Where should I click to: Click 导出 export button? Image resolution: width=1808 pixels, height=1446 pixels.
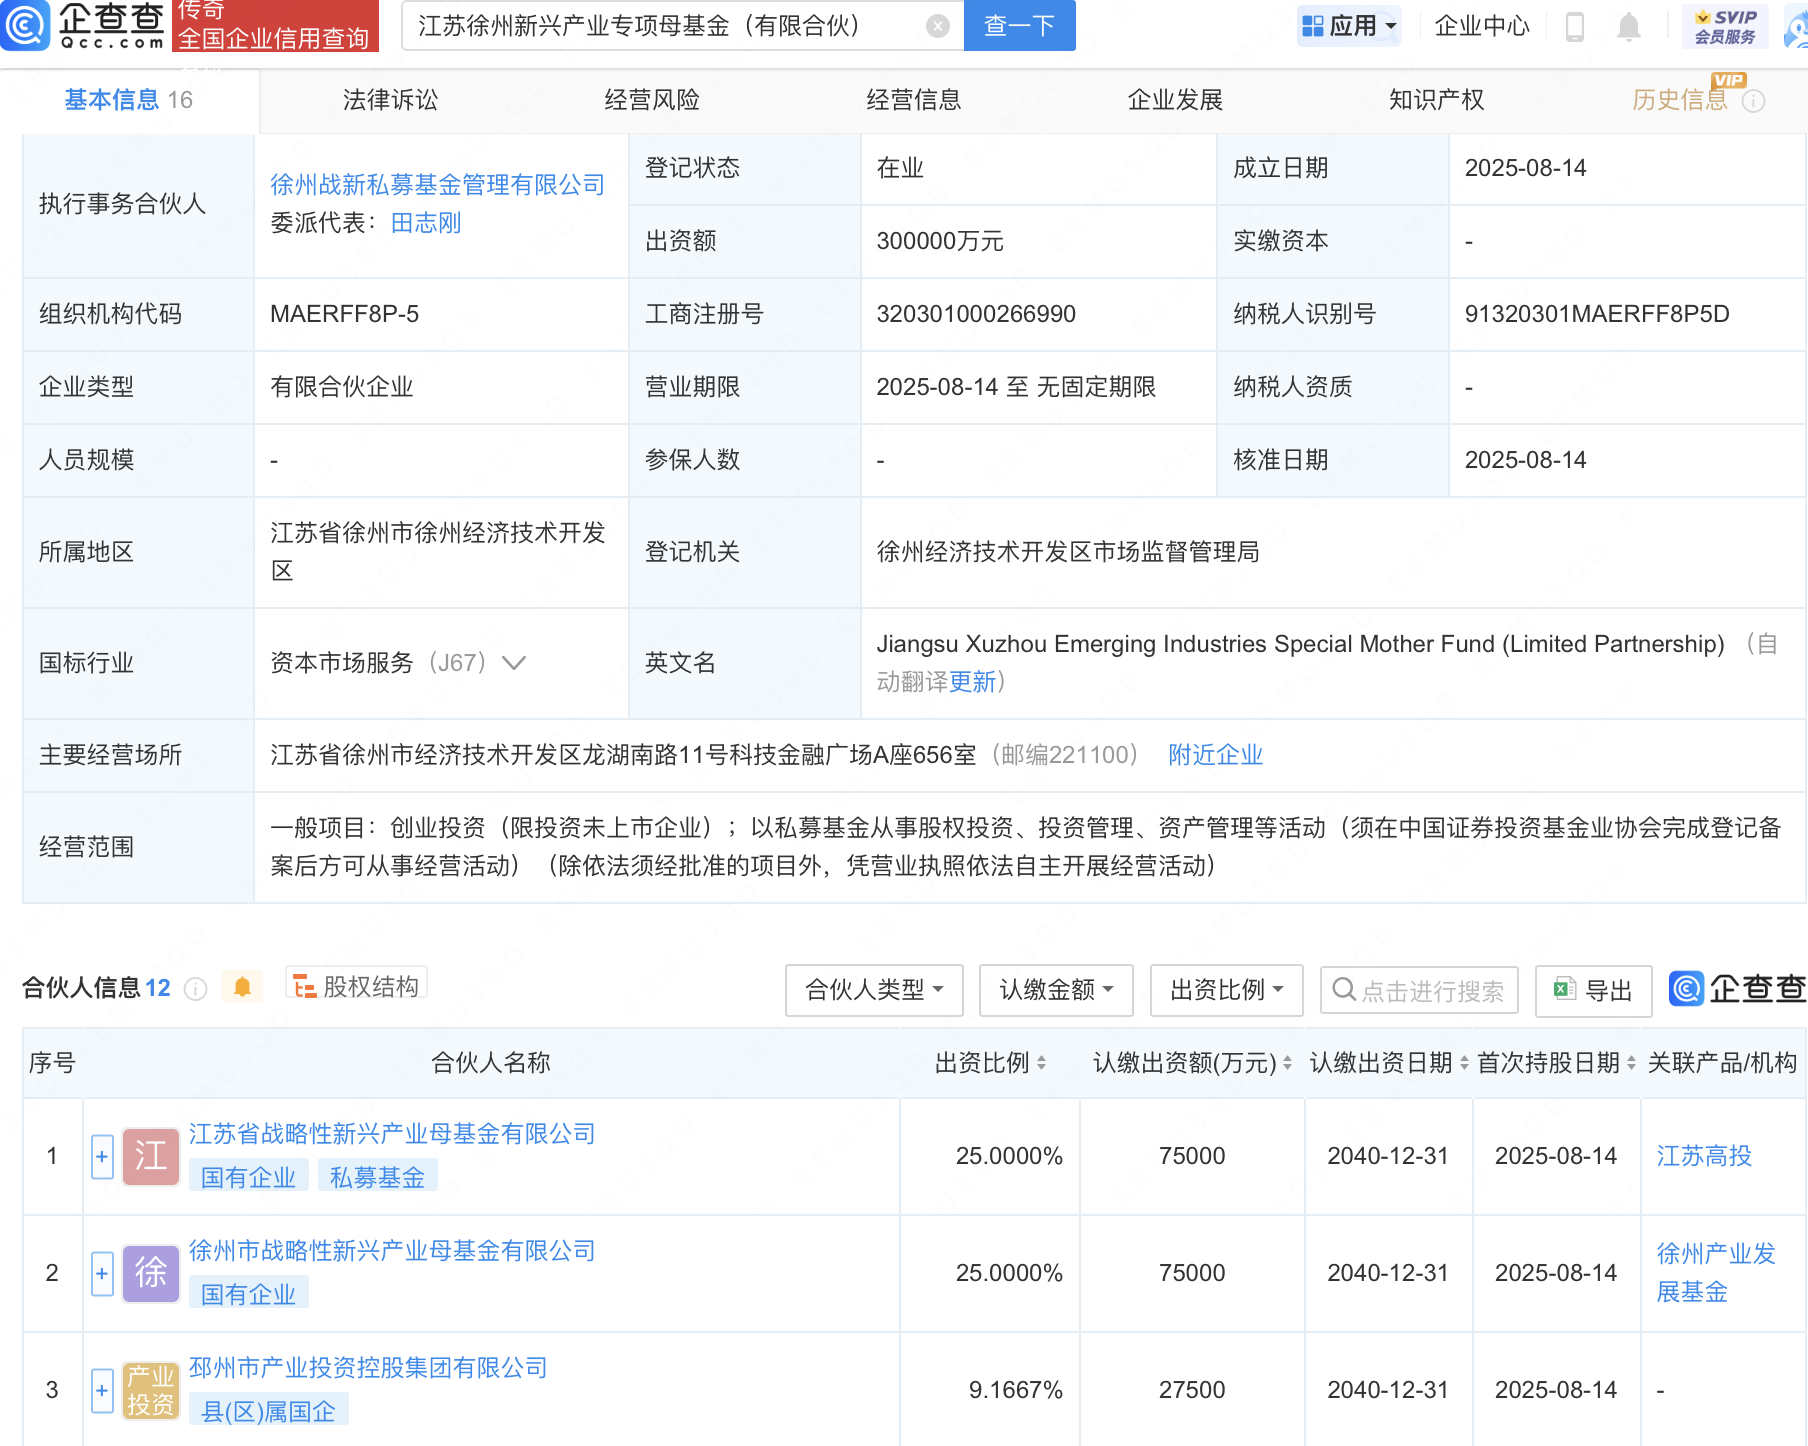(1593, 990)
